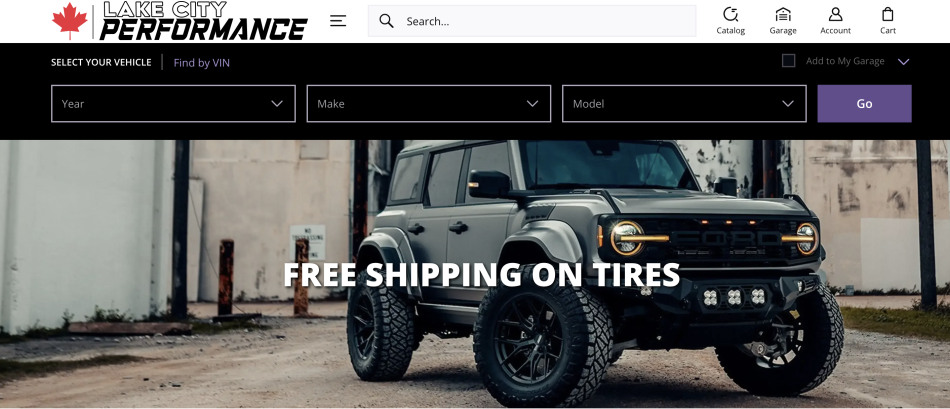The height and width of the screenshot is (409, 950).
Task: Follow the Find by VIN link
Action: [x=202, y=62]
